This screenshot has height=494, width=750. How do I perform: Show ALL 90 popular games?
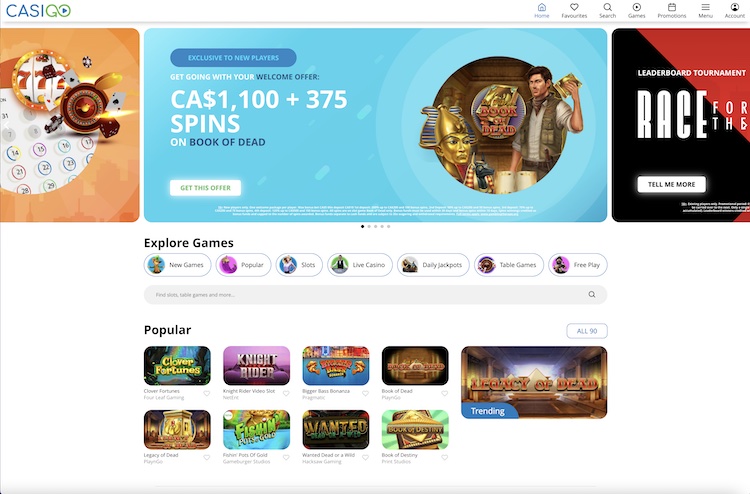click(587, 331)
